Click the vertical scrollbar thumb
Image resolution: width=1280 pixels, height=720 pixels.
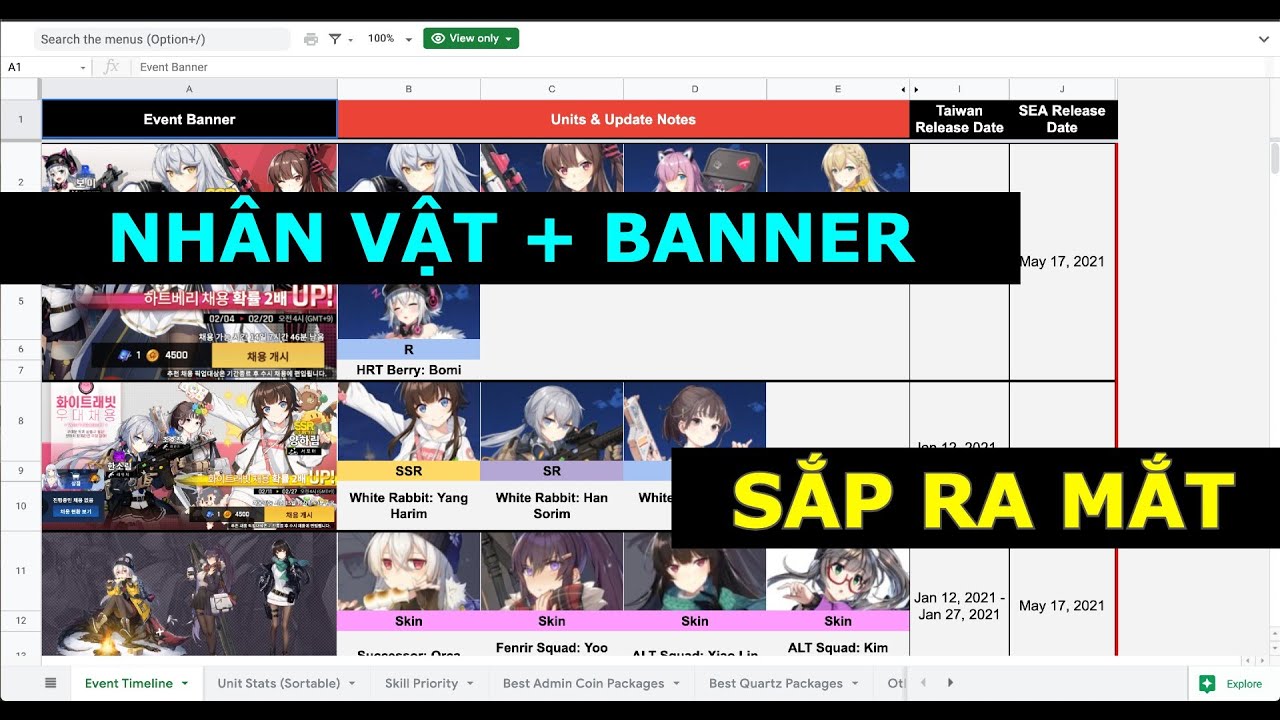1274,158
